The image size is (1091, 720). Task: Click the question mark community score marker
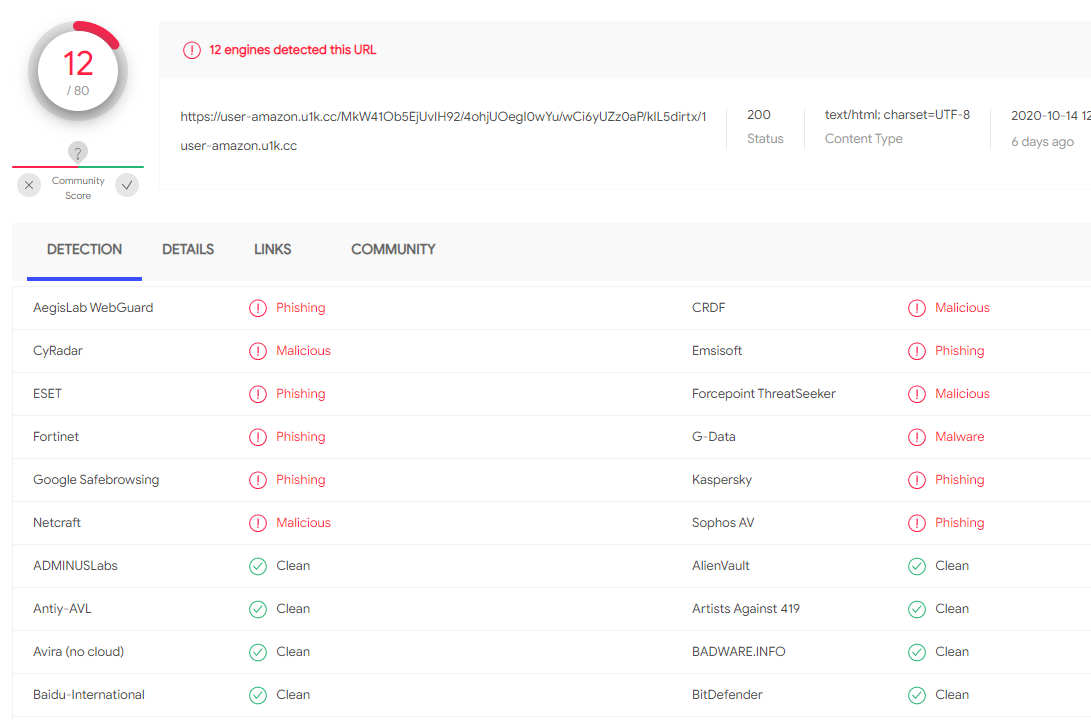pos(78,152)
